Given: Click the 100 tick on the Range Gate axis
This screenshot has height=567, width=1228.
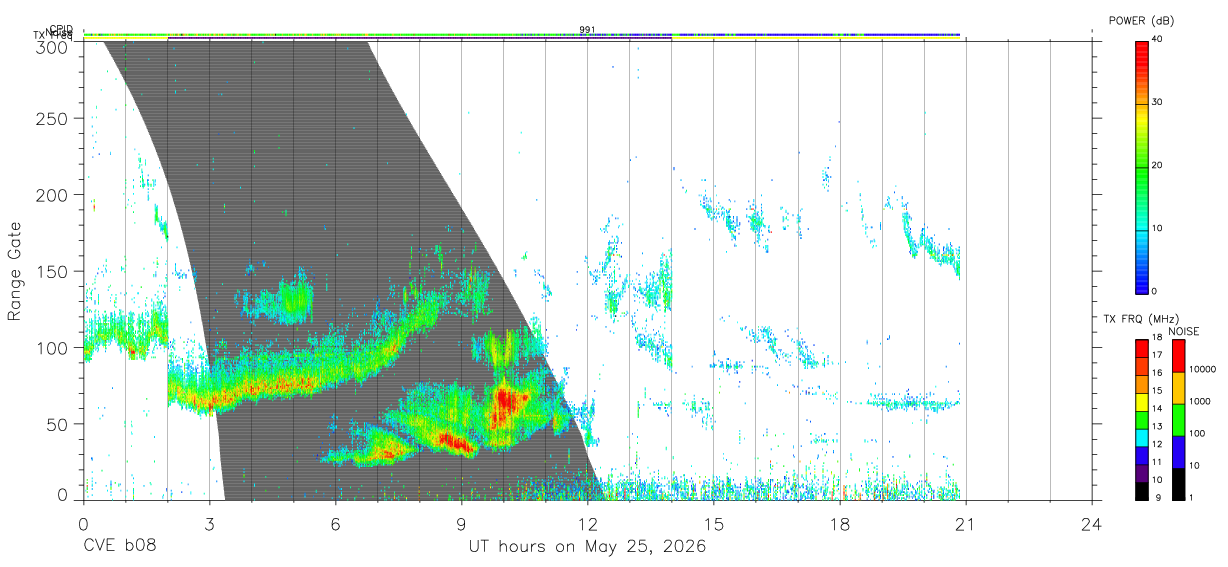Looking at the screenshot, I should [52, 347].
